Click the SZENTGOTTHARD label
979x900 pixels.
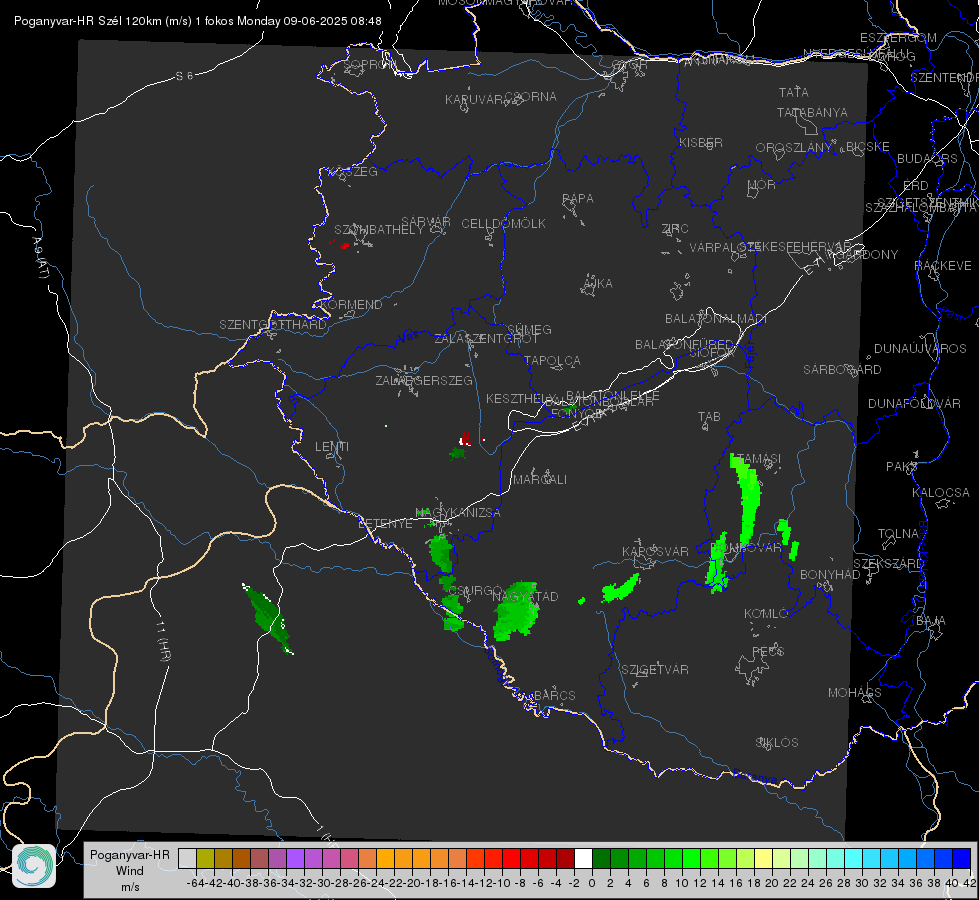273,325
